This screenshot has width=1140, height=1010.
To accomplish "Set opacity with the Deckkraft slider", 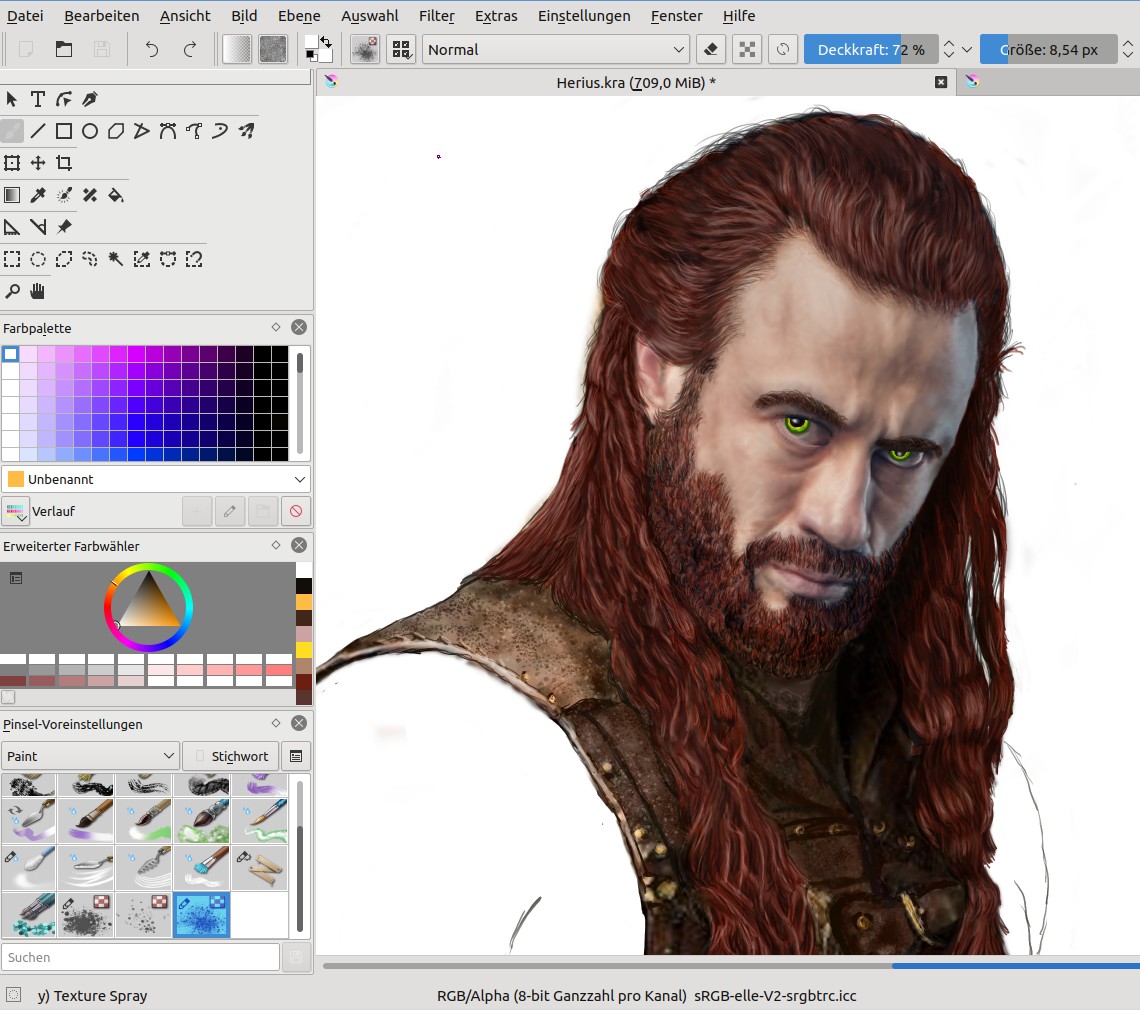I will (x=870, y=49).
